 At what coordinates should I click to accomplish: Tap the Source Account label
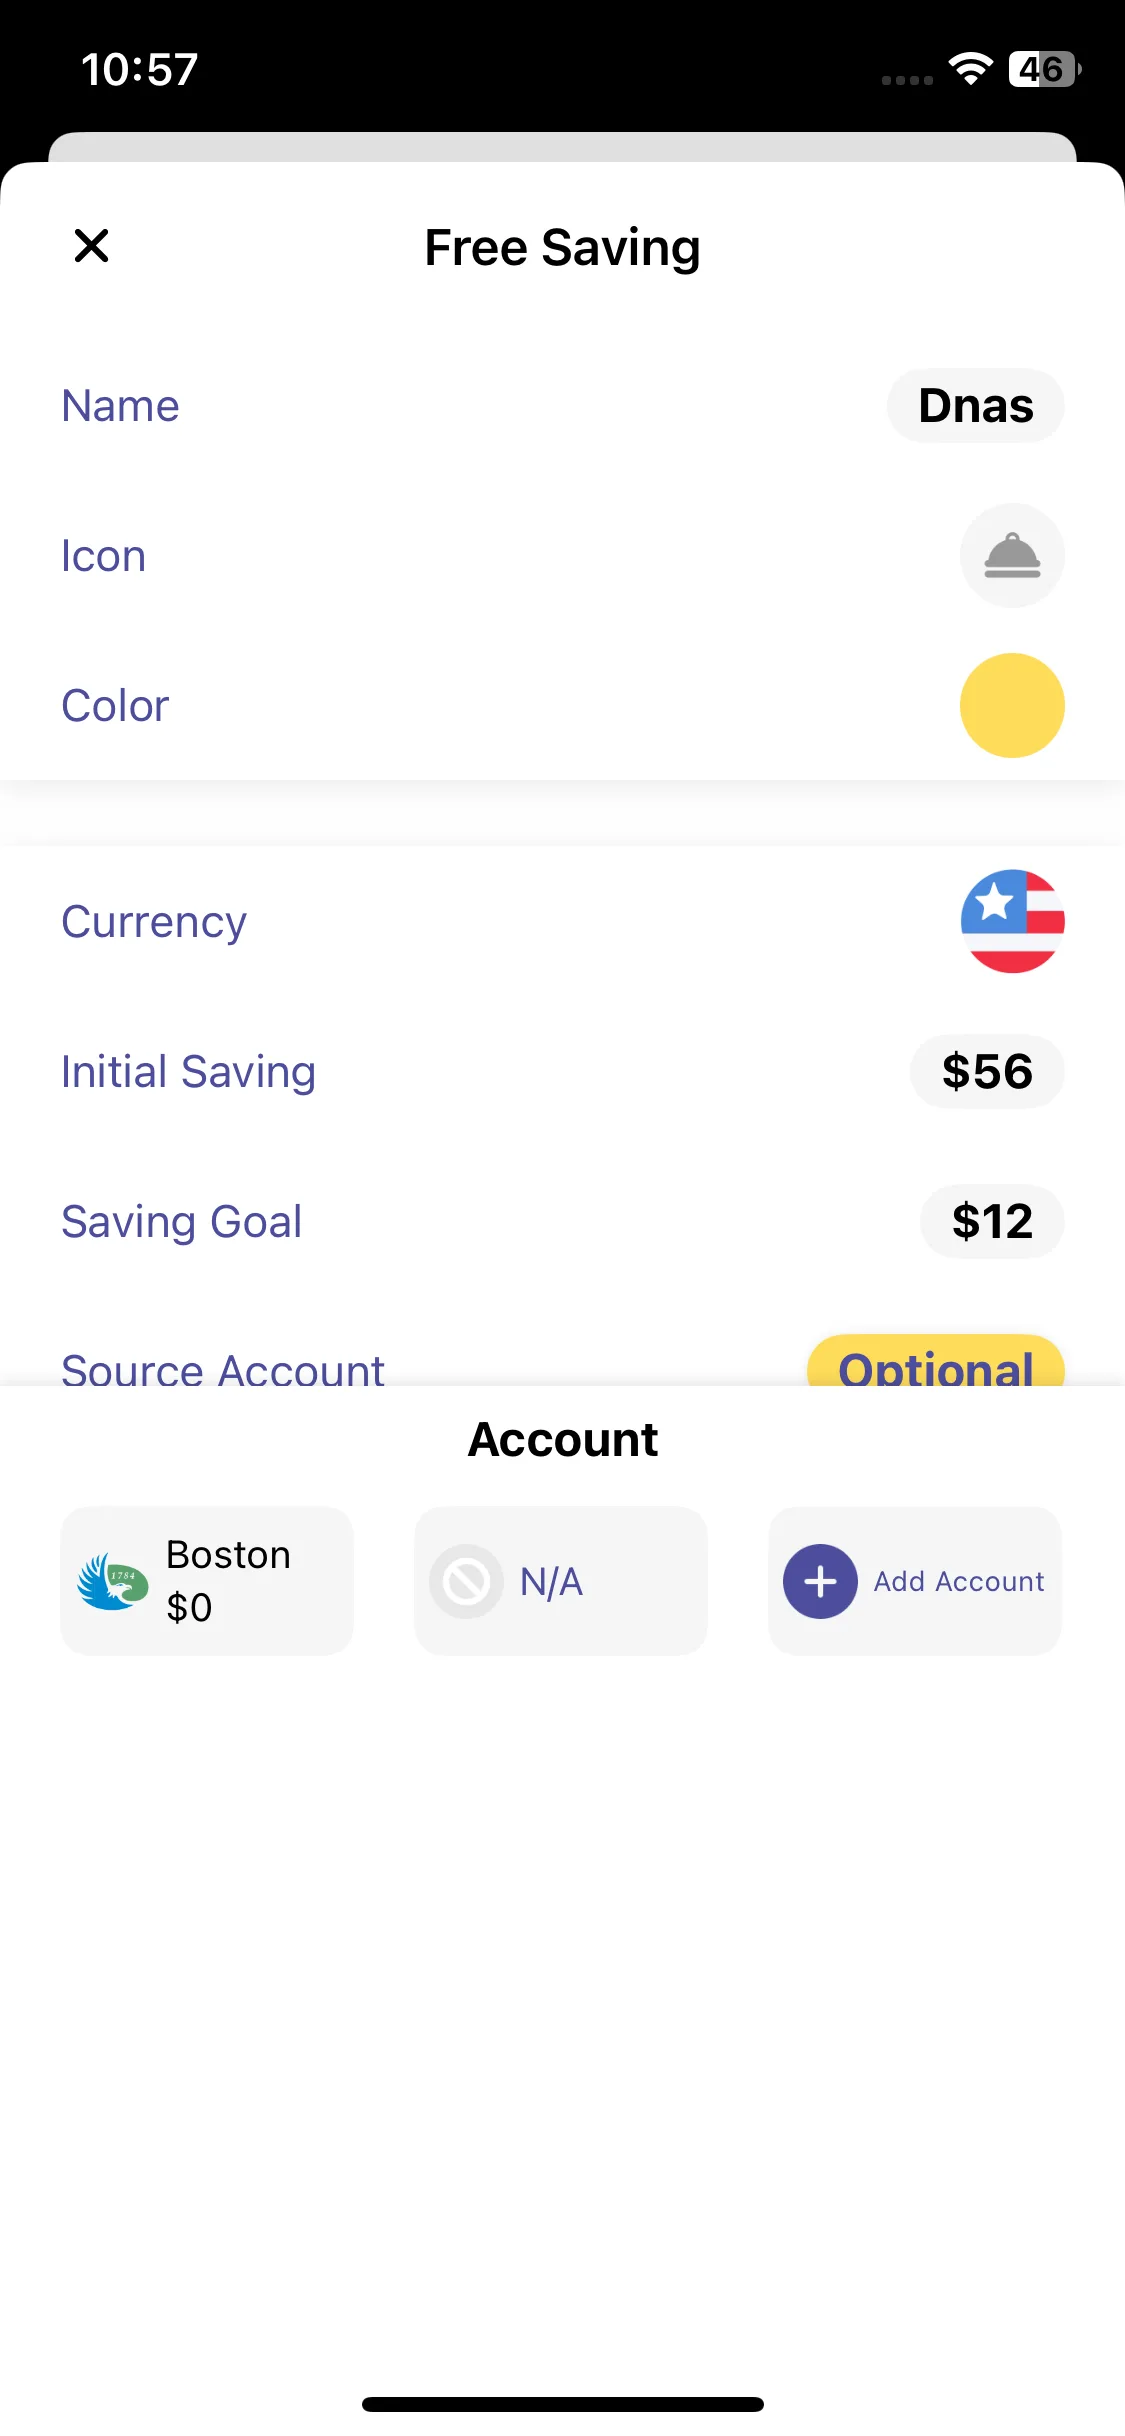[x=222, y=1368]
